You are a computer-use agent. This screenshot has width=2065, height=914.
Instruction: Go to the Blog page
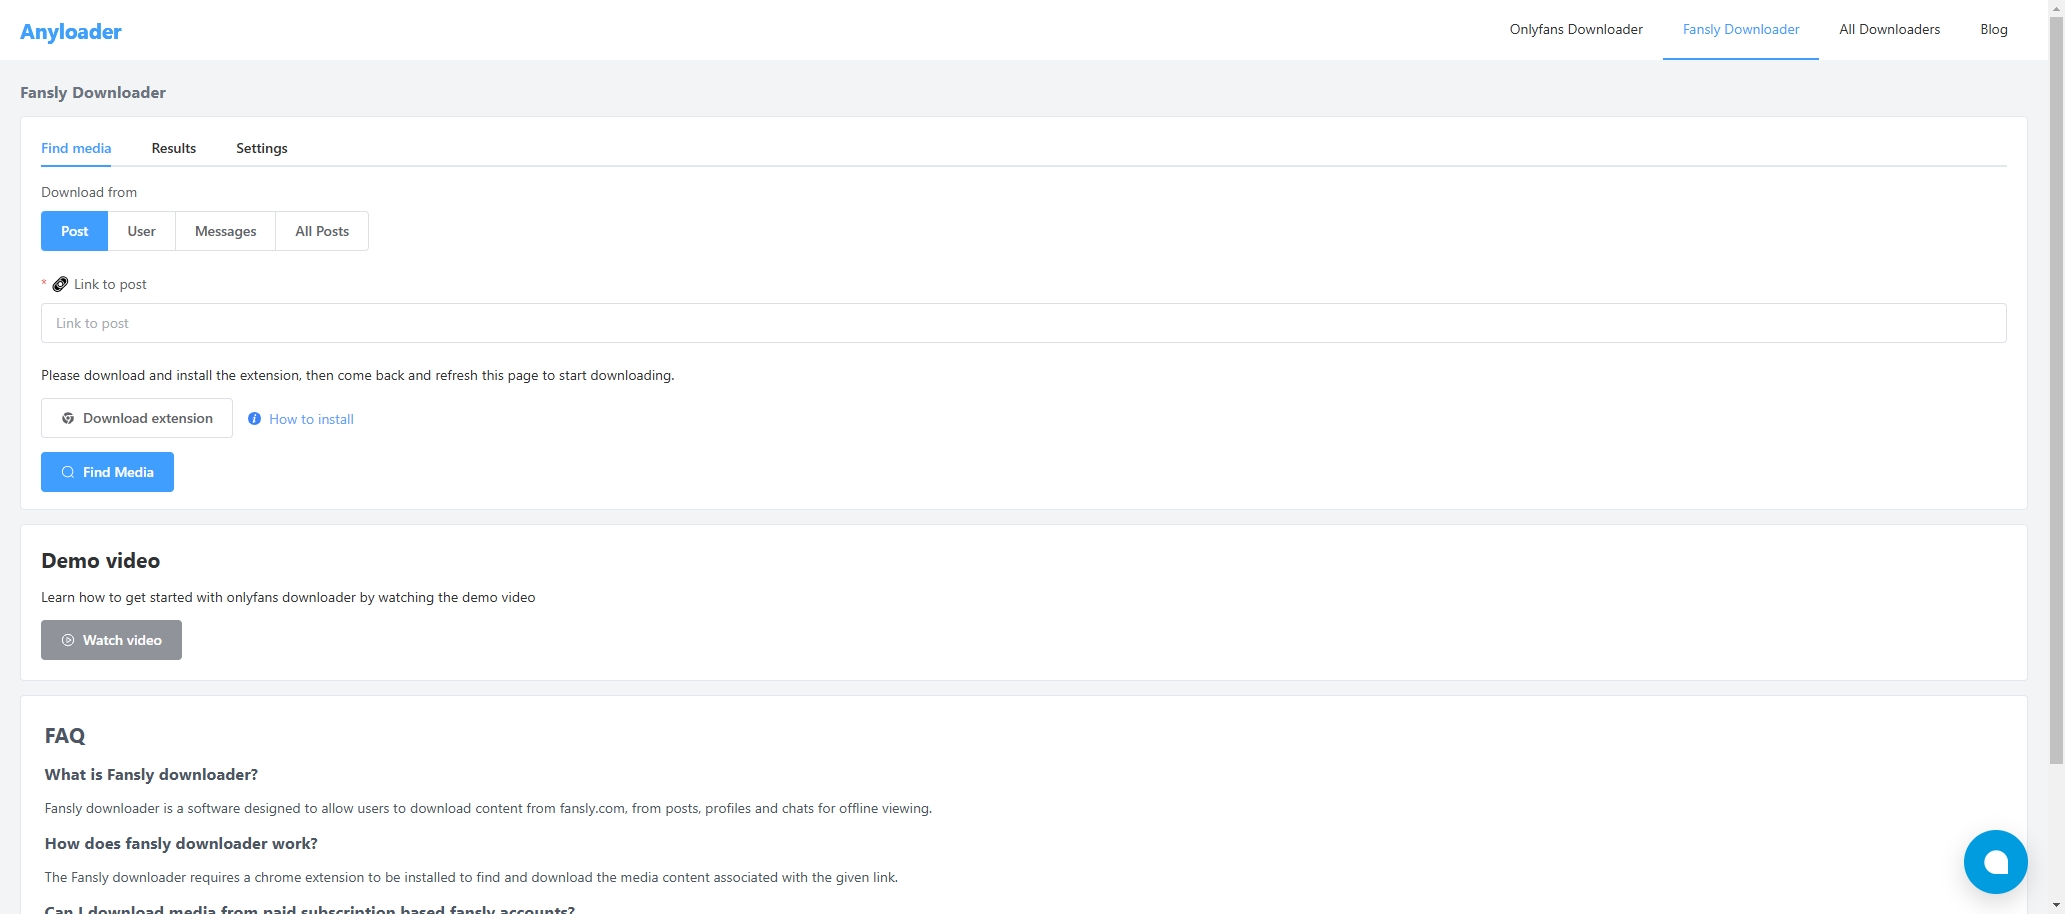[1994, 29]
